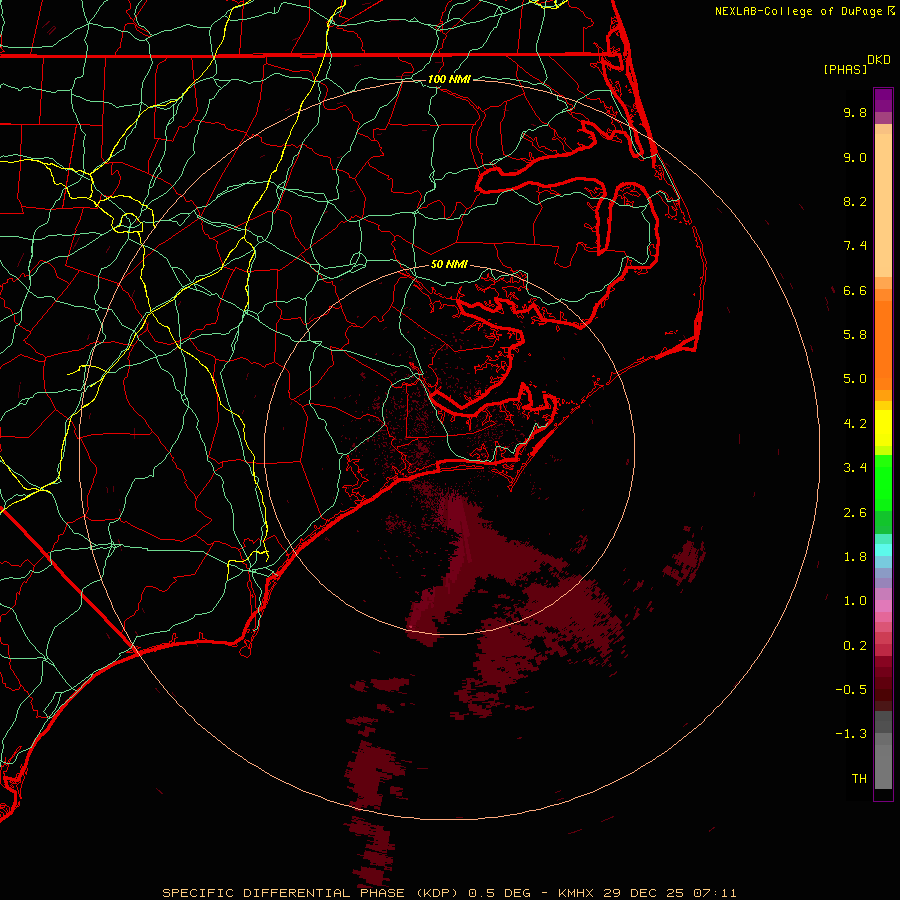Click the TH threshold label on the scale
The image size is (900, 900).
point(859,779)
